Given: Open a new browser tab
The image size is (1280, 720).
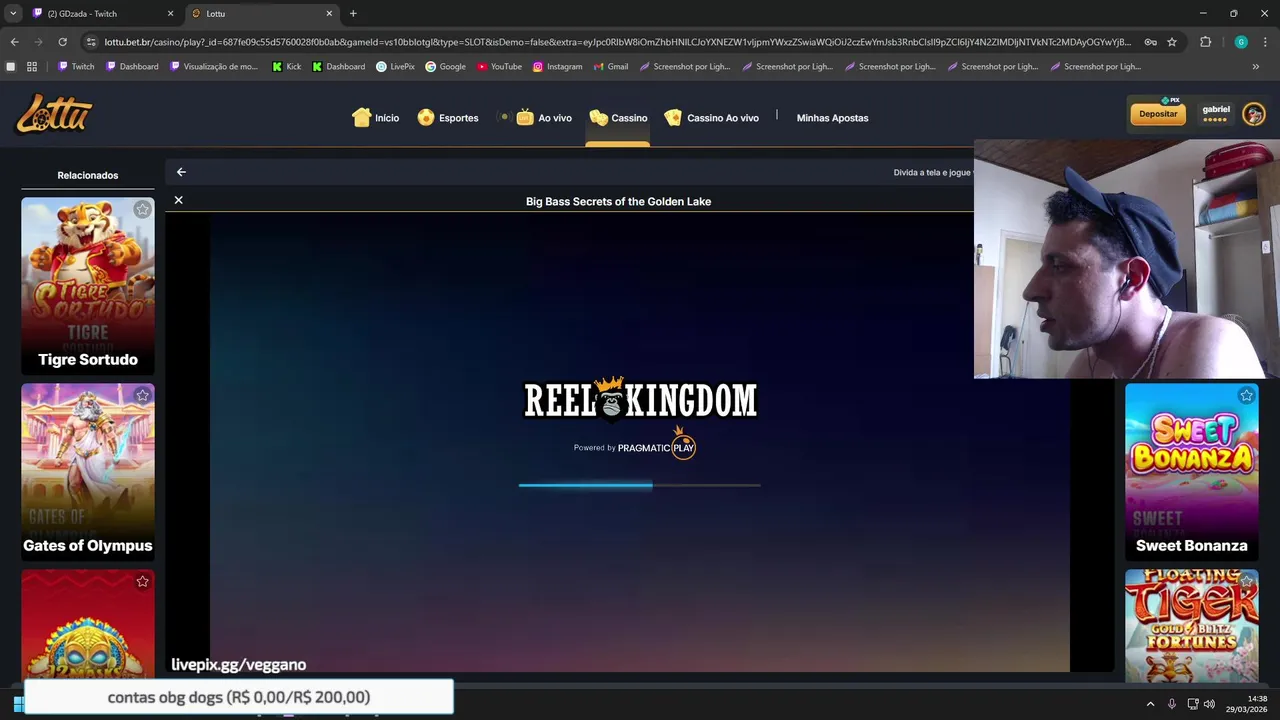Looking at the screenshot, I should coord(353,14).
